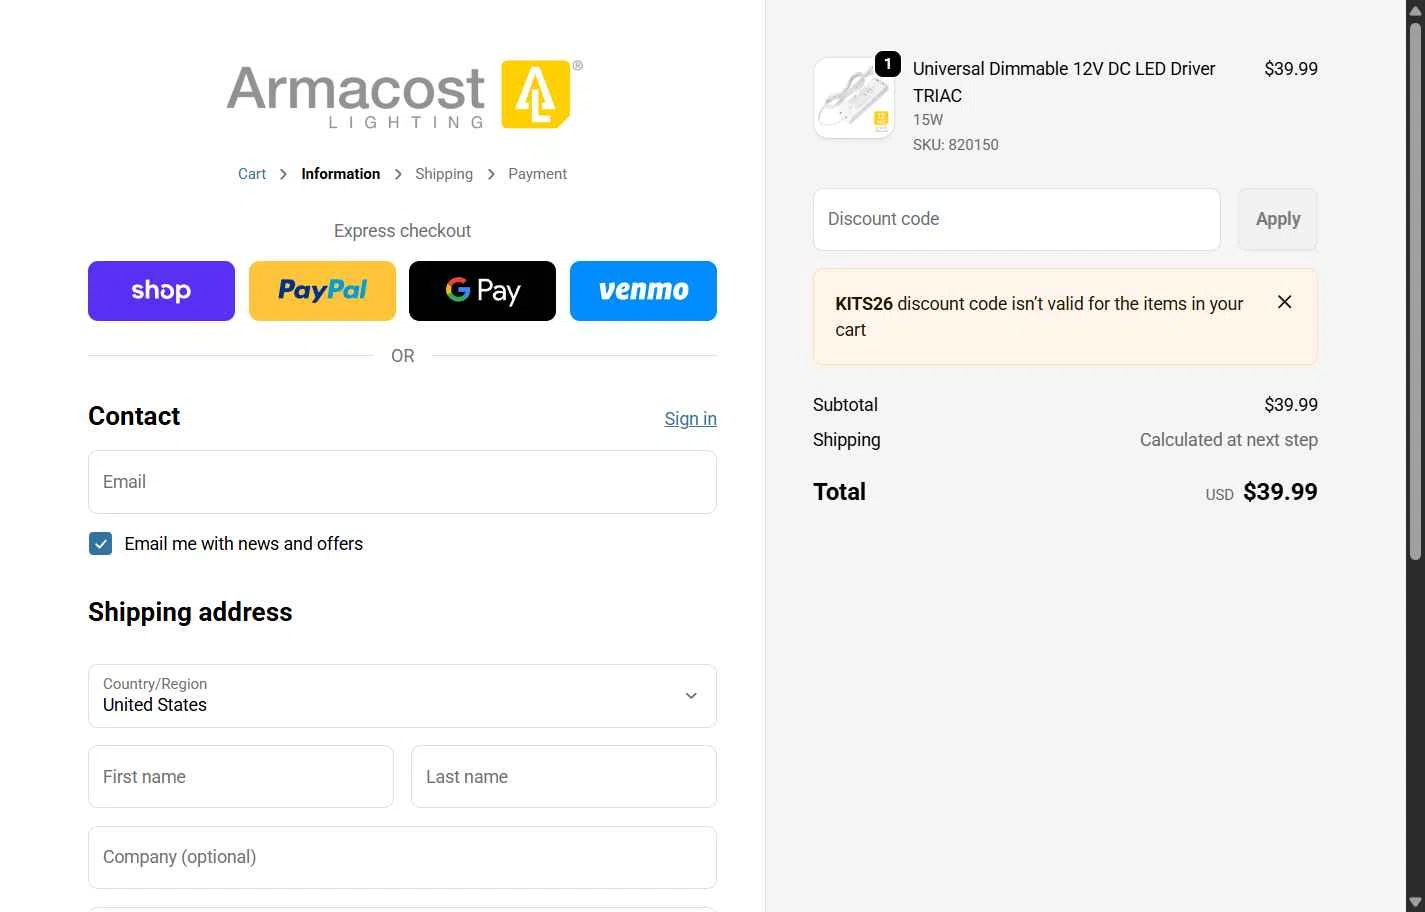Screen dimensions: 1425x912
Task: Click the Shipping address heading
Action: coord(190,612)
